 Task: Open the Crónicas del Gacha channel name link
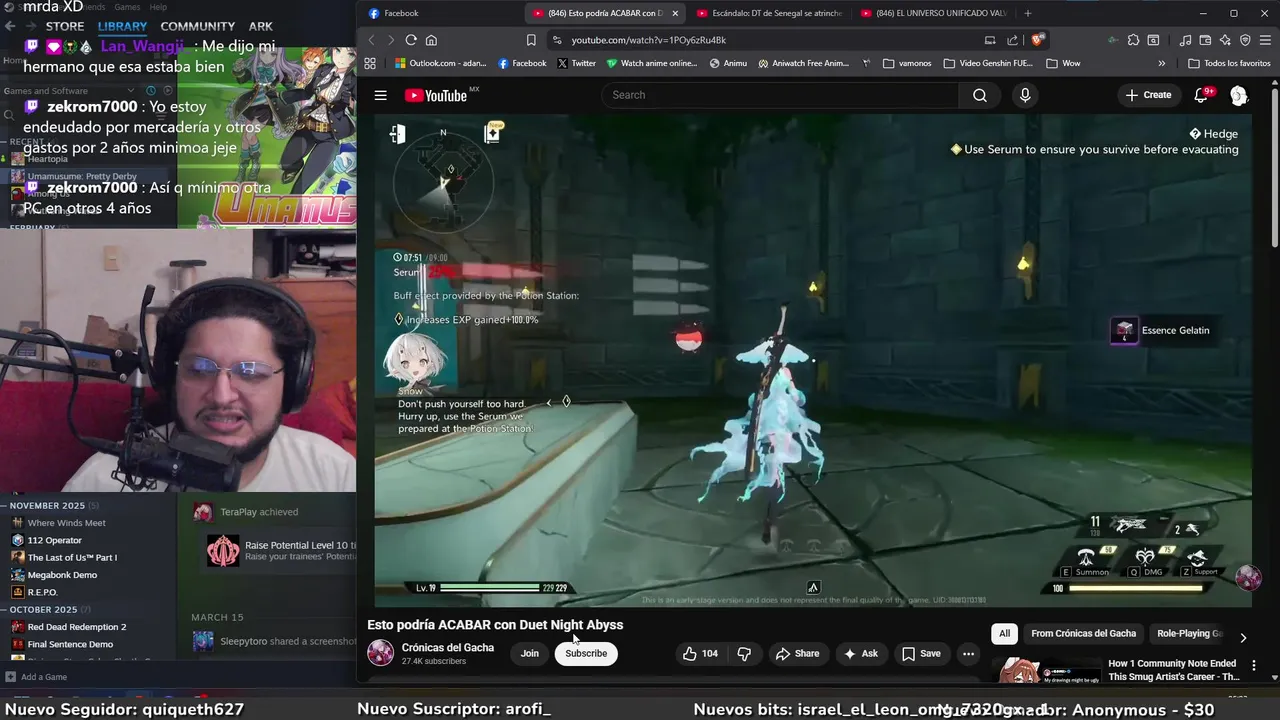pos(447,647)
